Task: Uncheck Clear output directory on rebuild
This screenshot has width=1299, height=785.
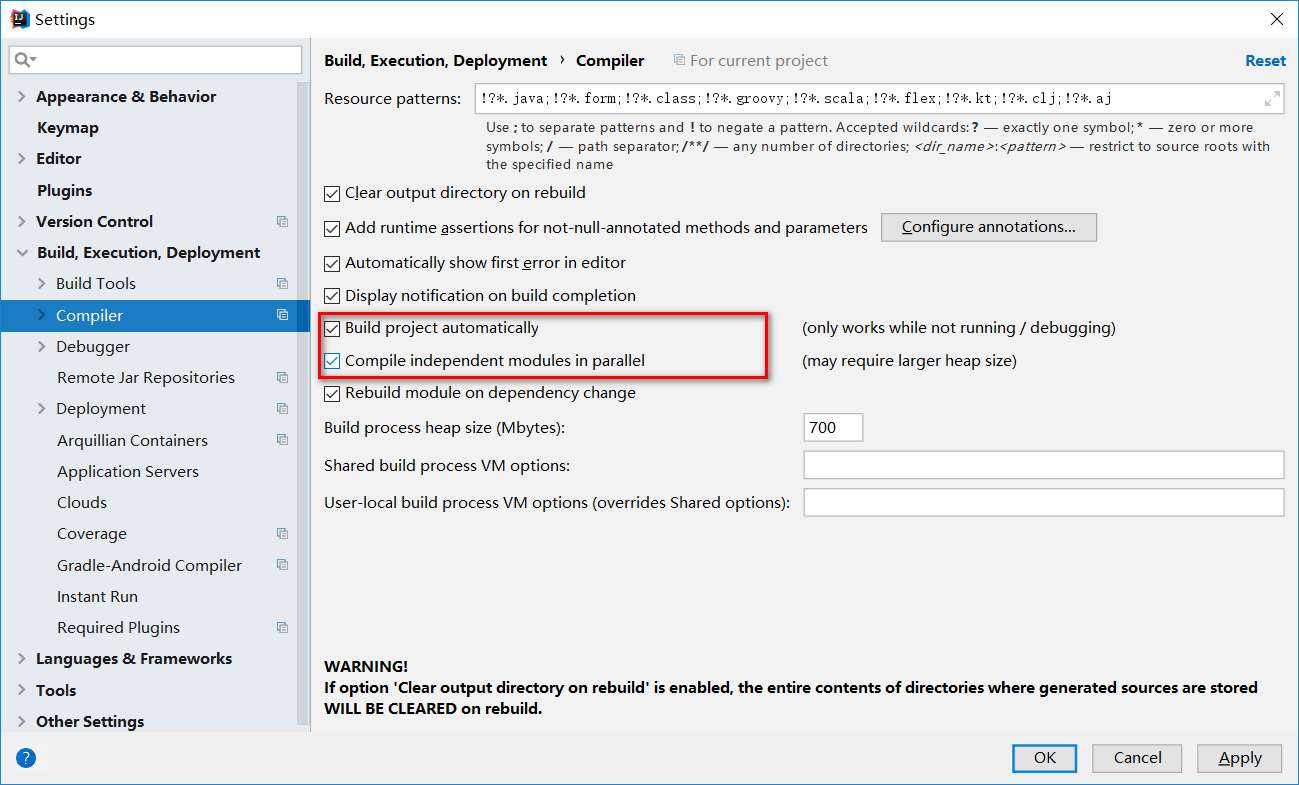Action: tap(332, 193)
